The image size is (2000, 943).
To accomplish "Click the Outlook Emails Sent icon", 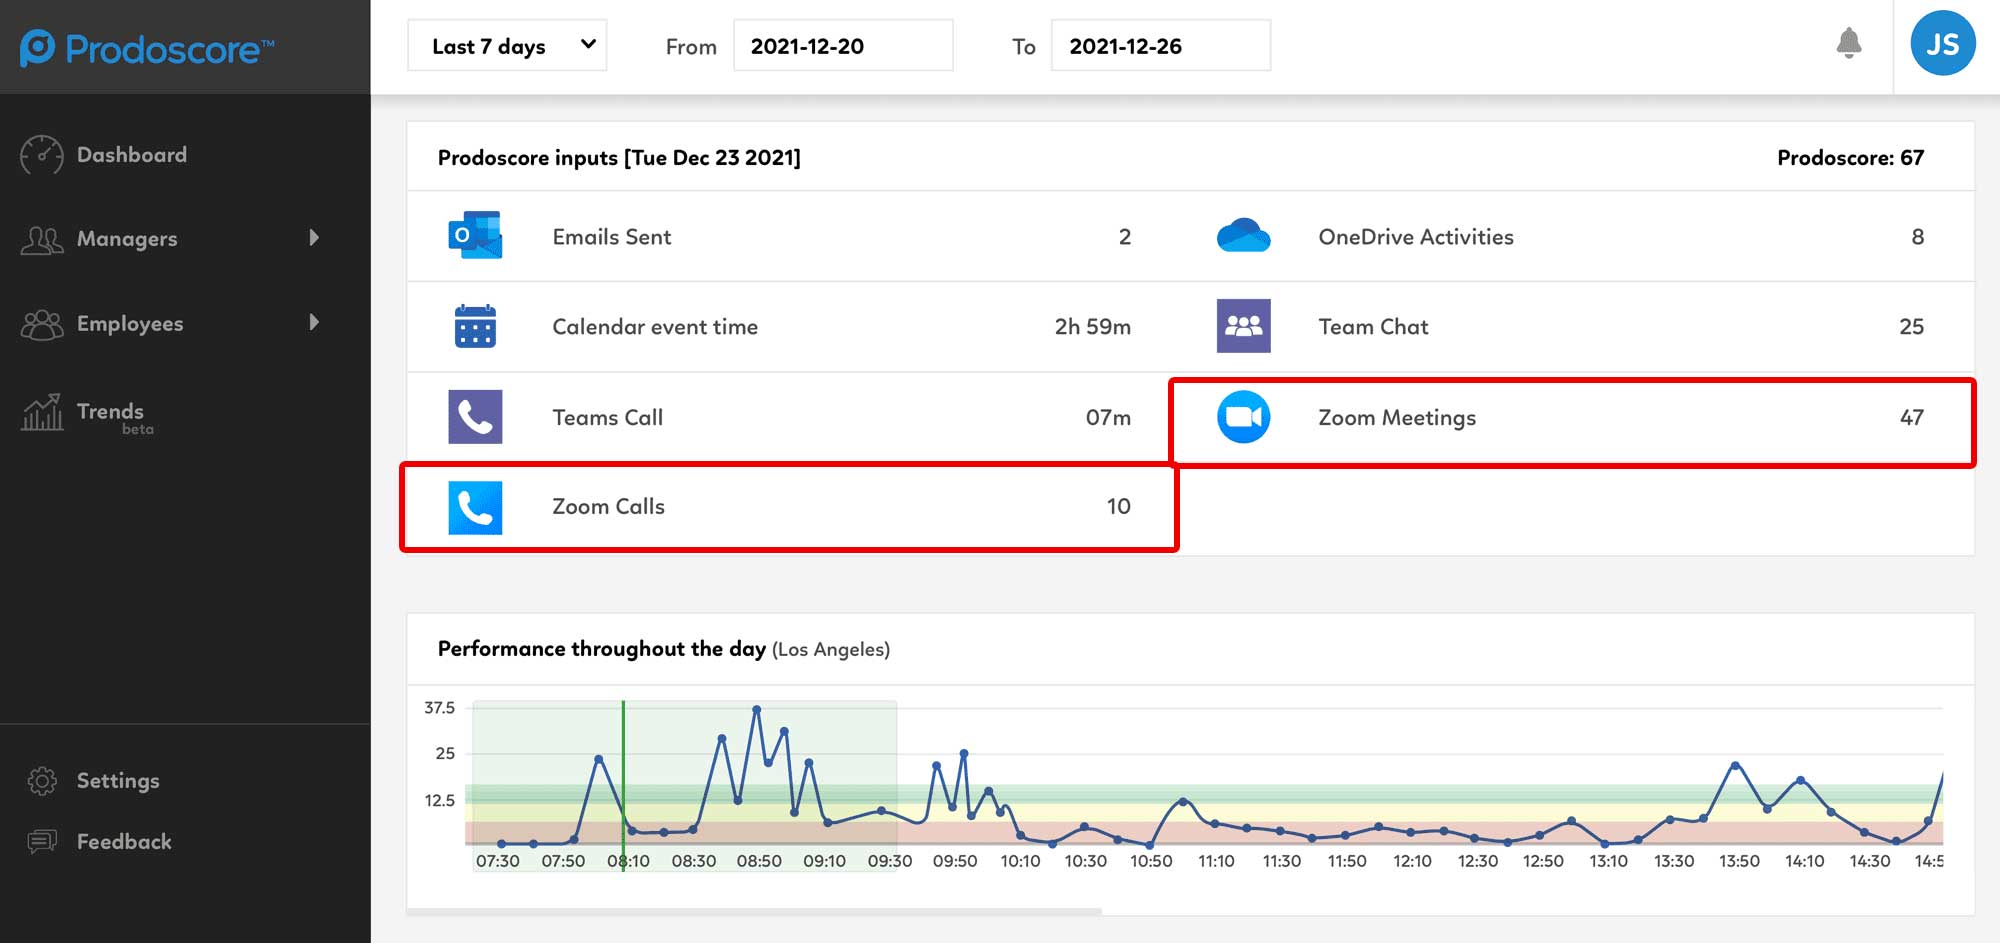I will [475, 236].
